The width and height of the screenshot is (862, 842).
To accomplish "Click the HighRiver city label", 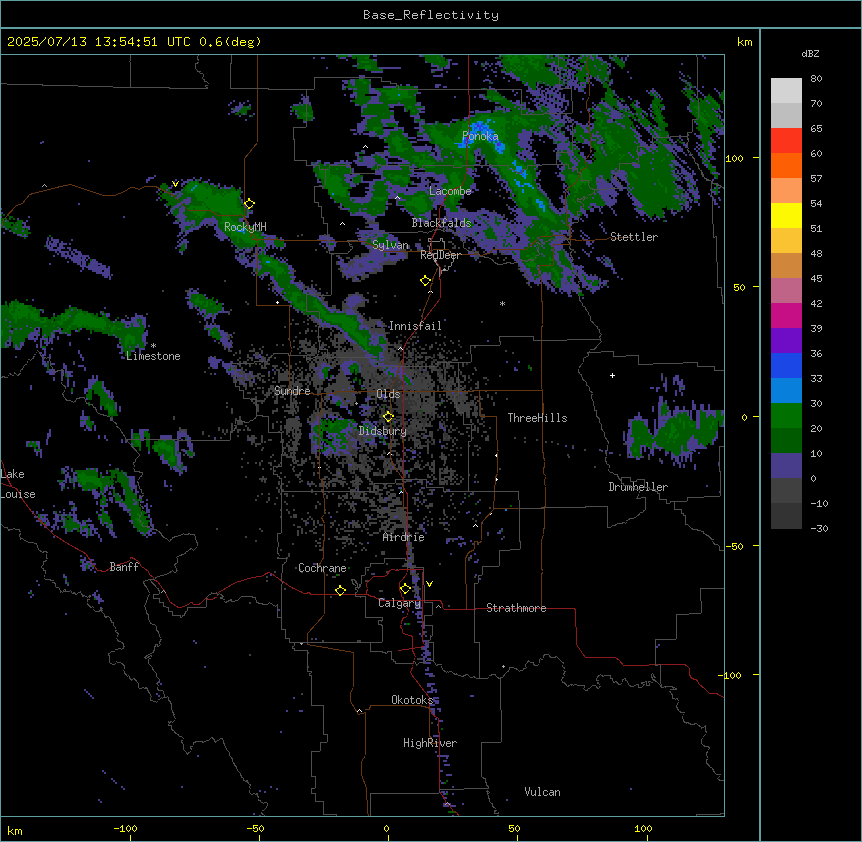I will pos(430,743).
